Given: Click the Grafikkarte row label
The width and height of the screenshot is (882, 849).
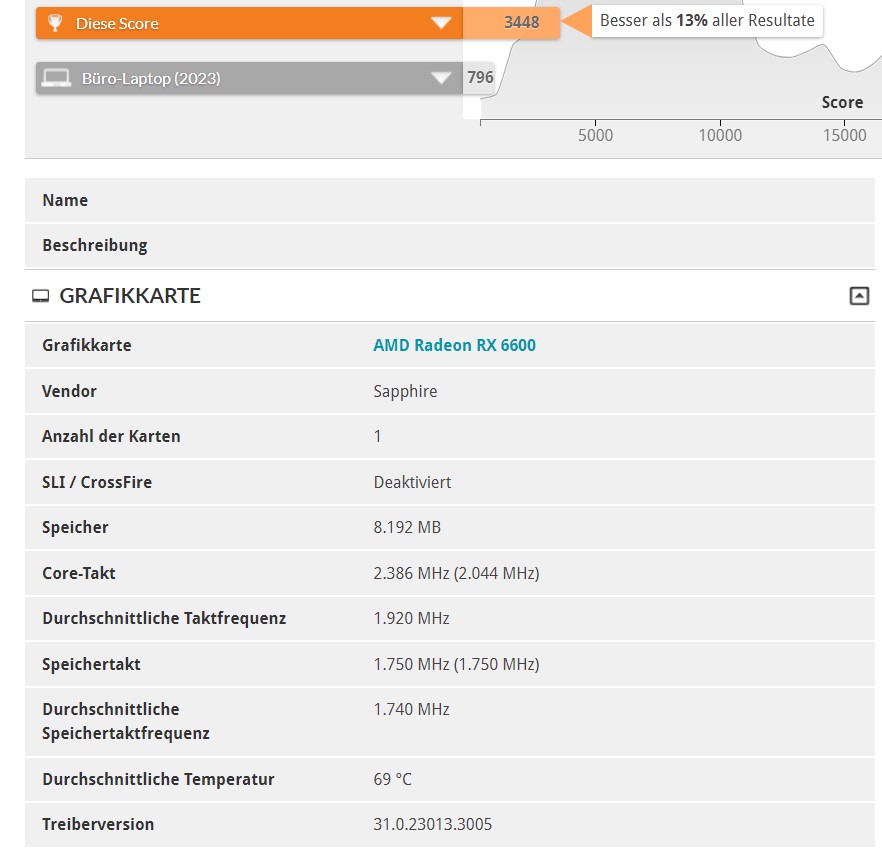Looking at the screenshot, I should coord(87,345).
